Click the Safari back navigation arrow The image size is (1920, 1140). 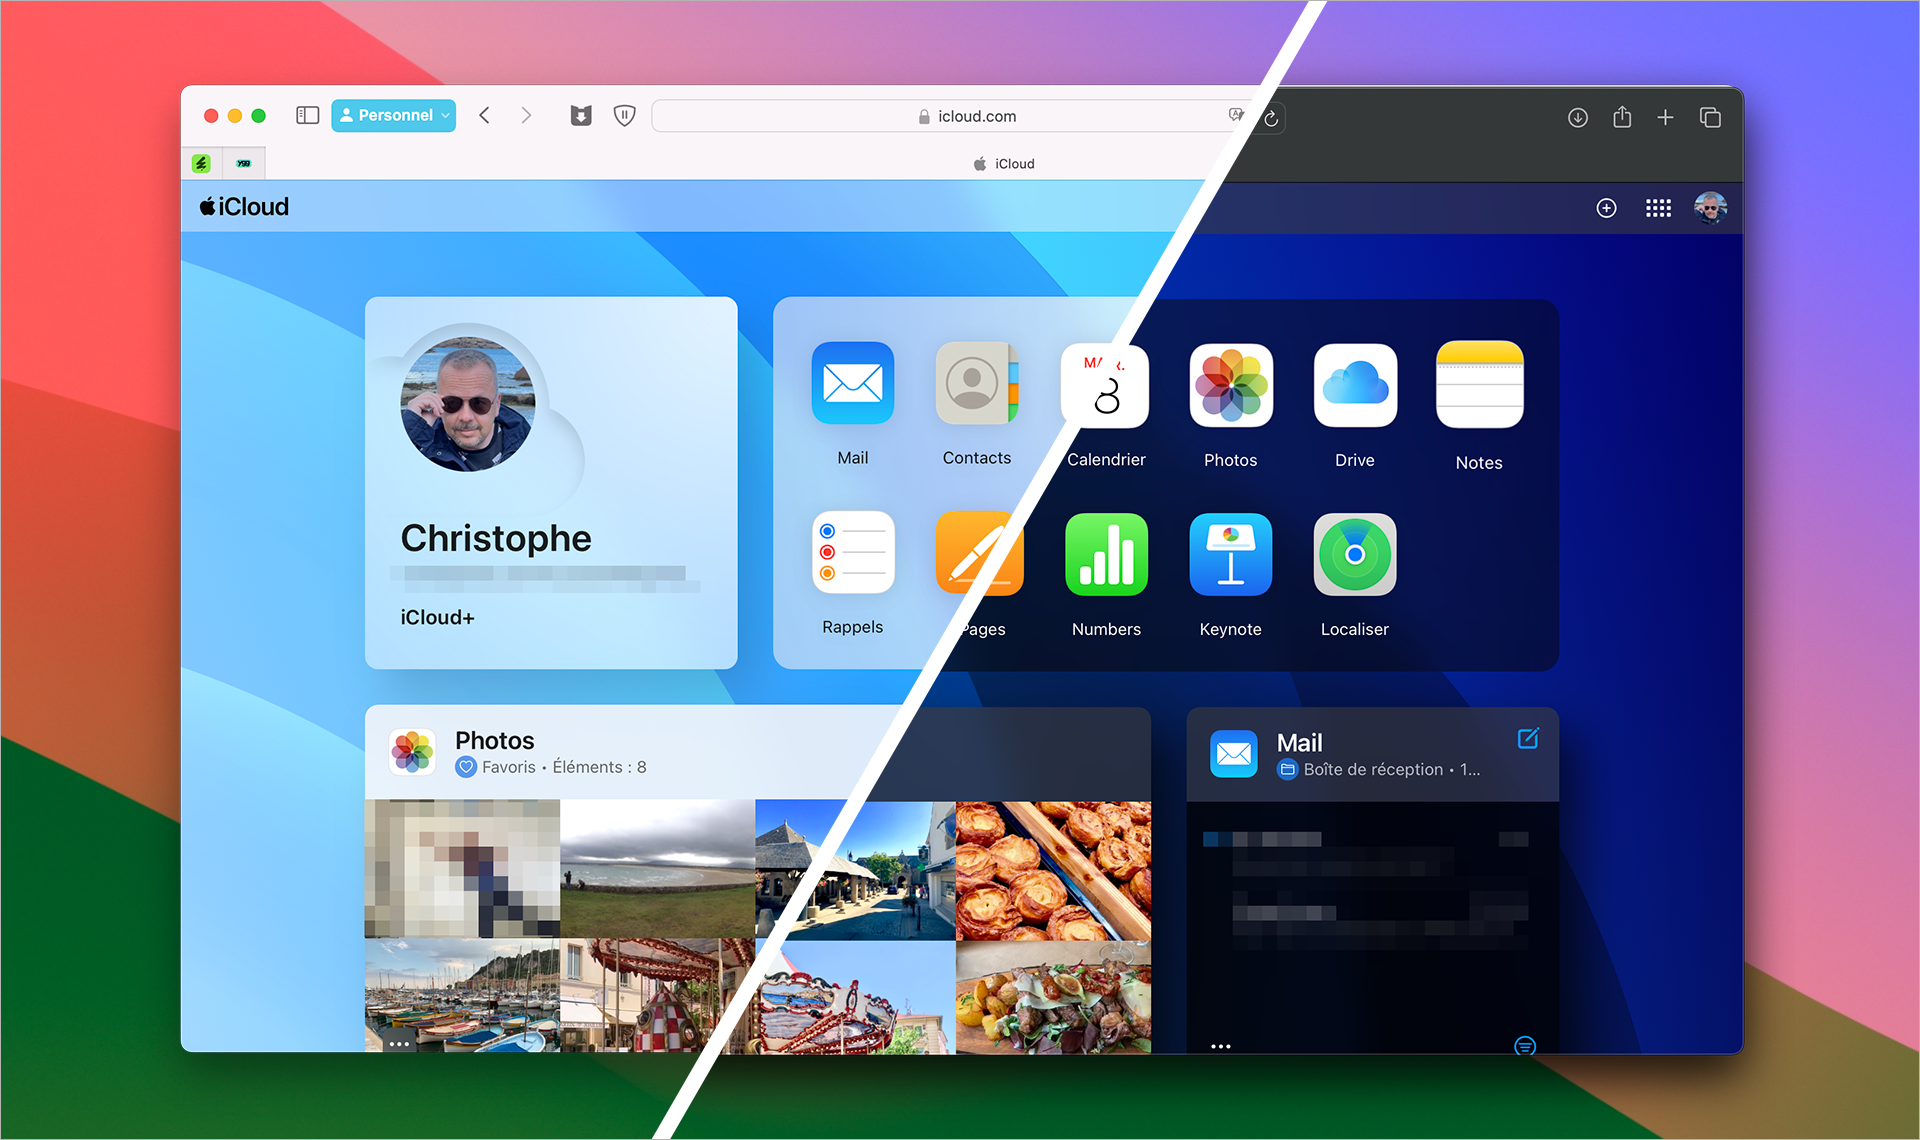484,117
